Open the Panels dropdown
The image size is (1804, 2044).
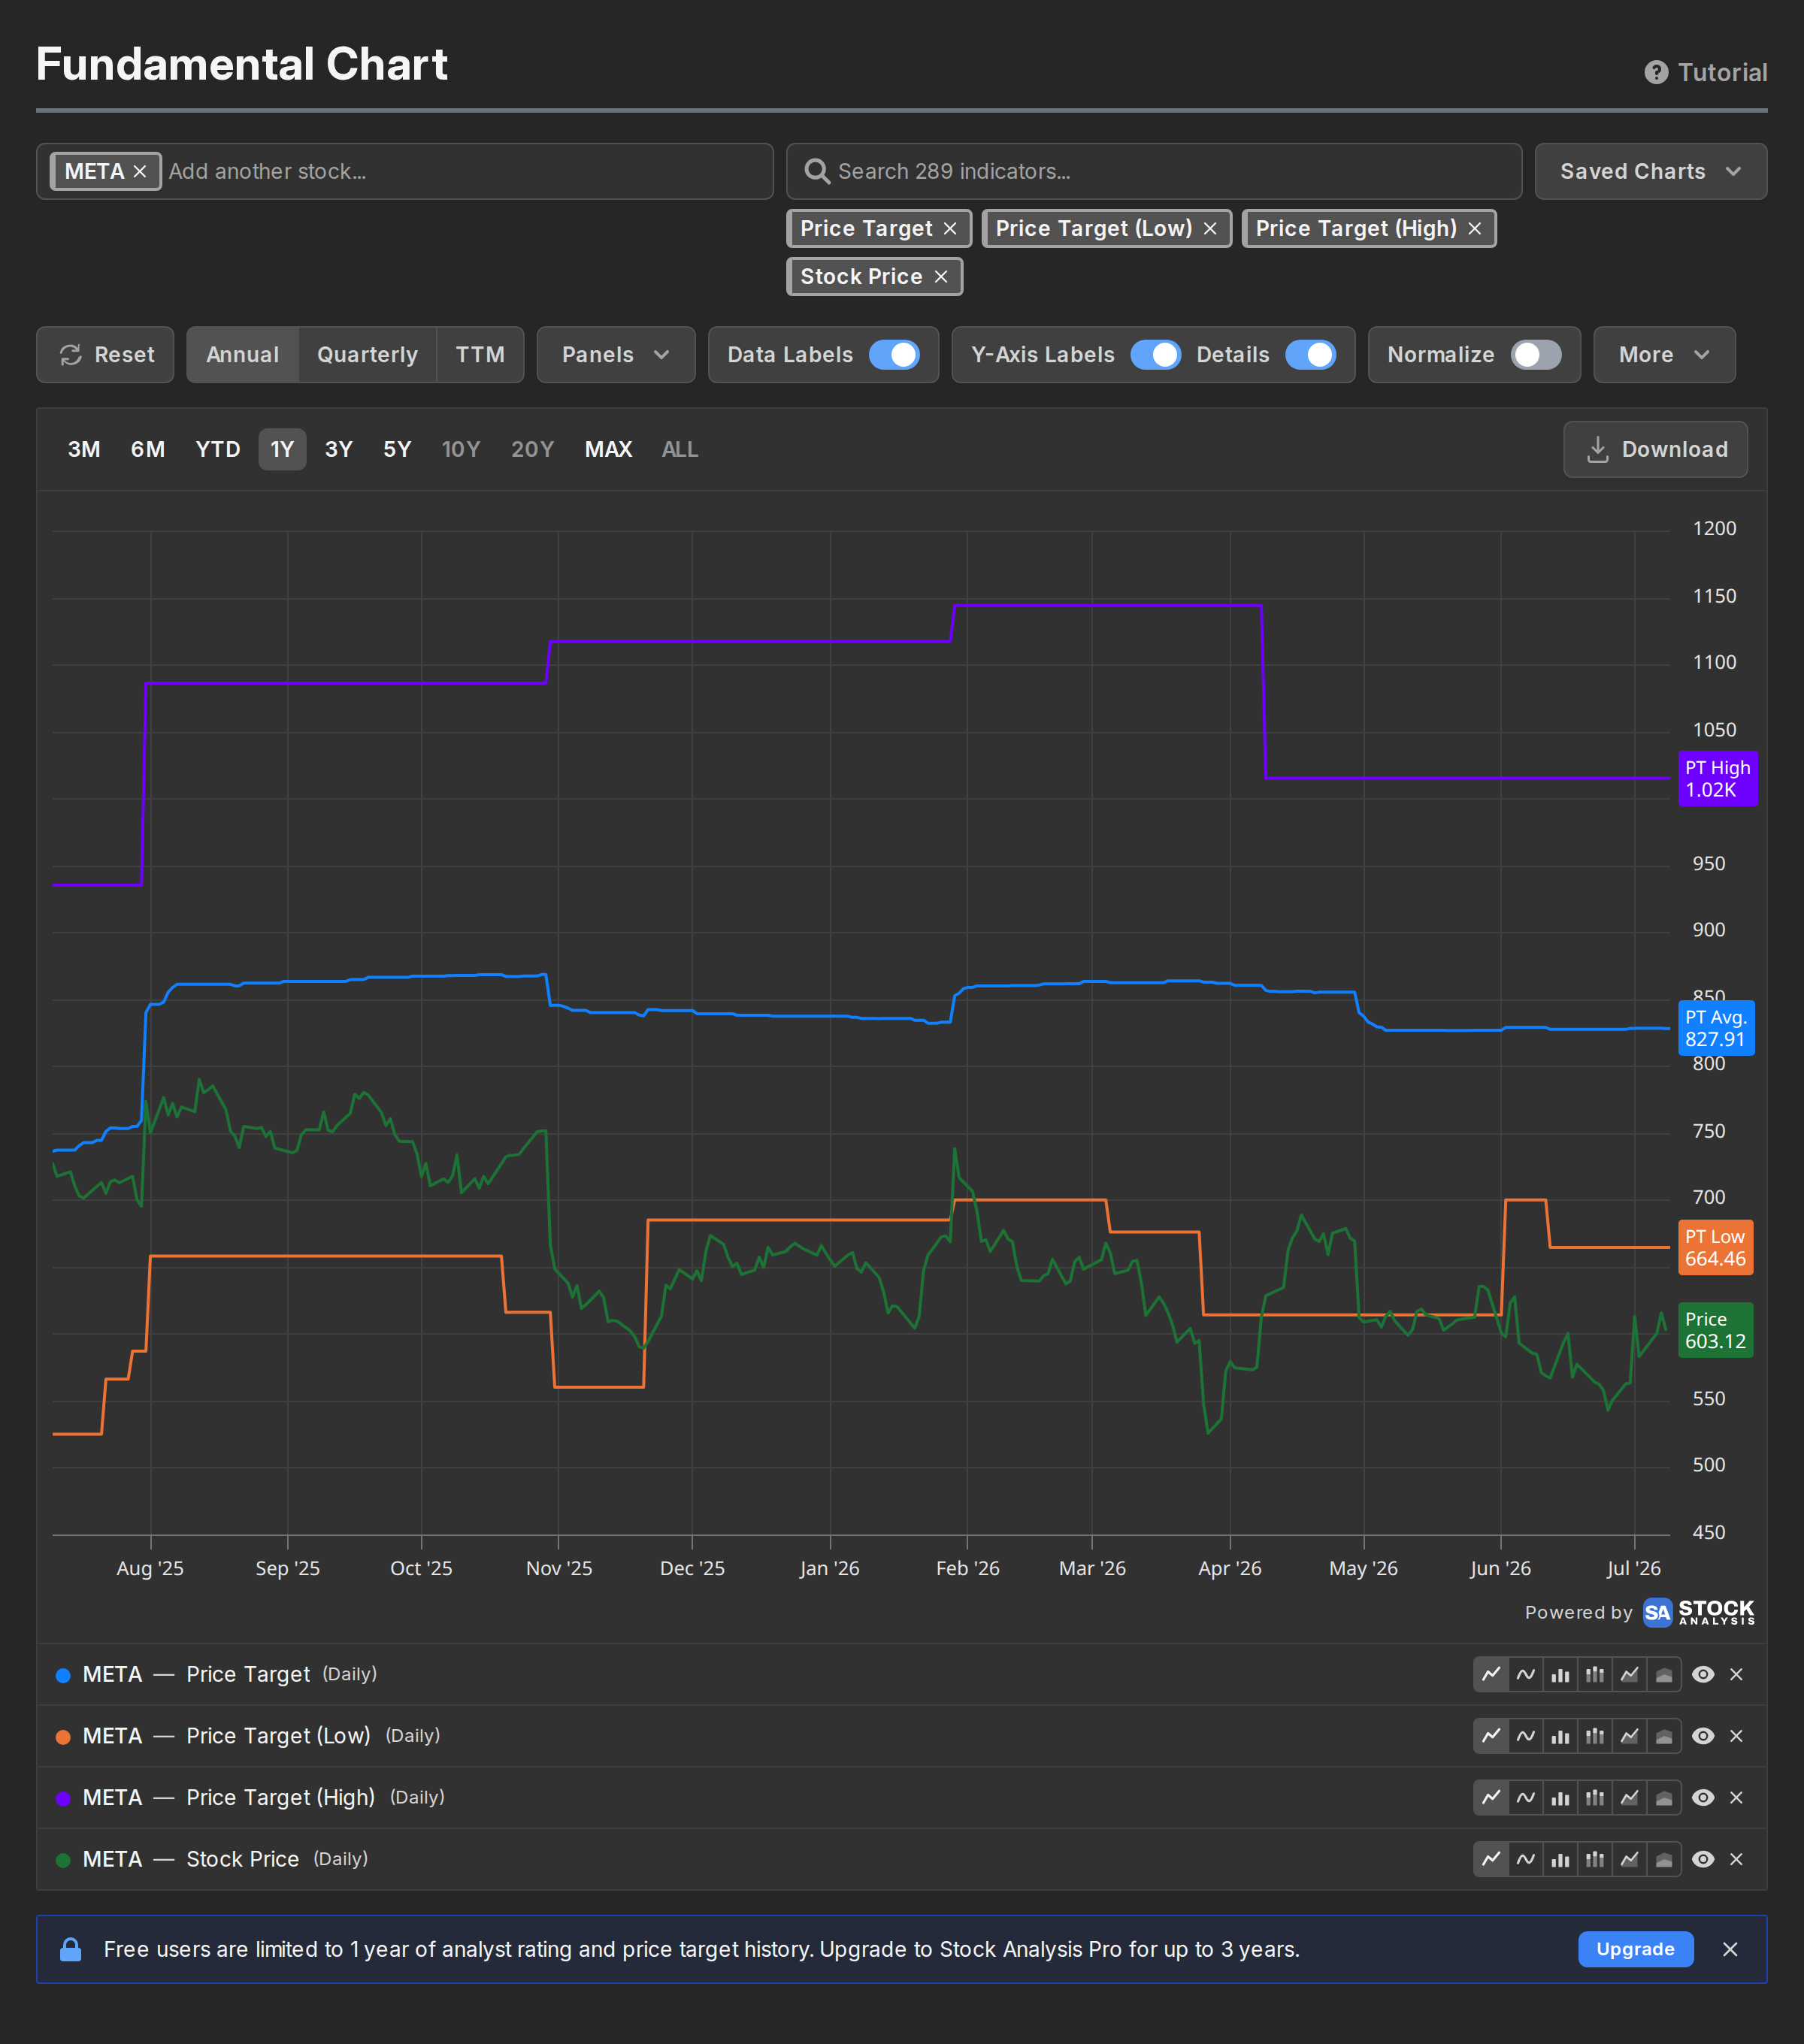615,355
